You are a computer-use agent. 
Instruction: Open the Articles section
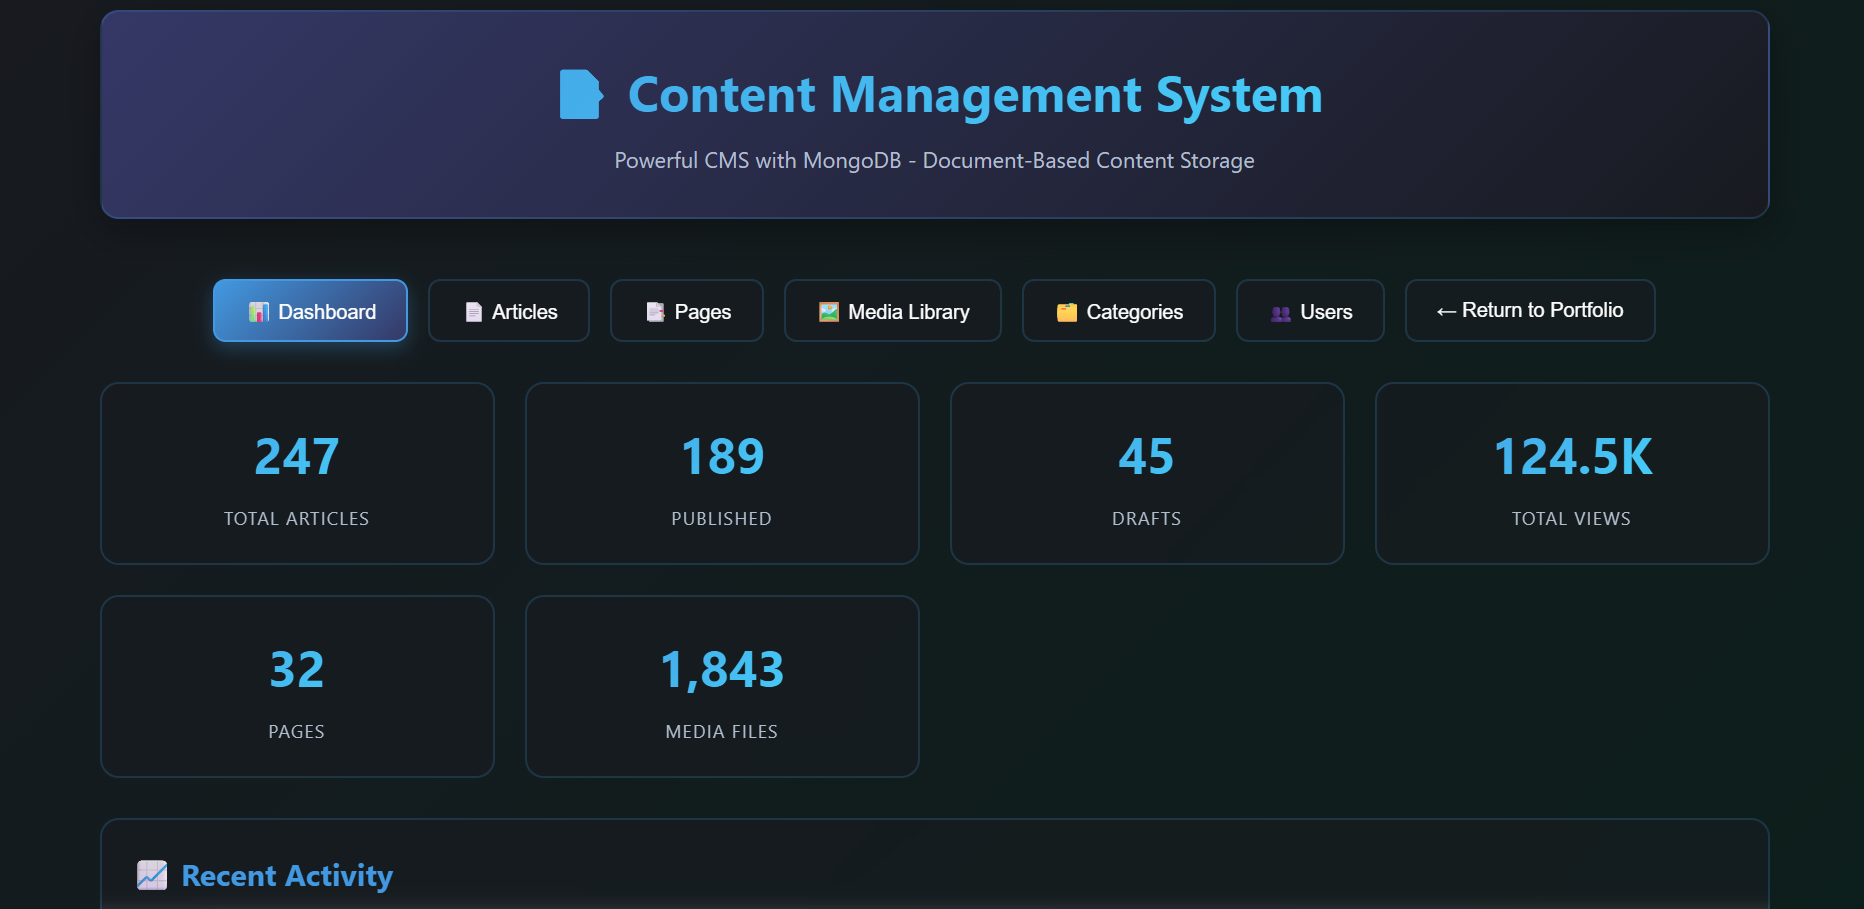[508, 311]
